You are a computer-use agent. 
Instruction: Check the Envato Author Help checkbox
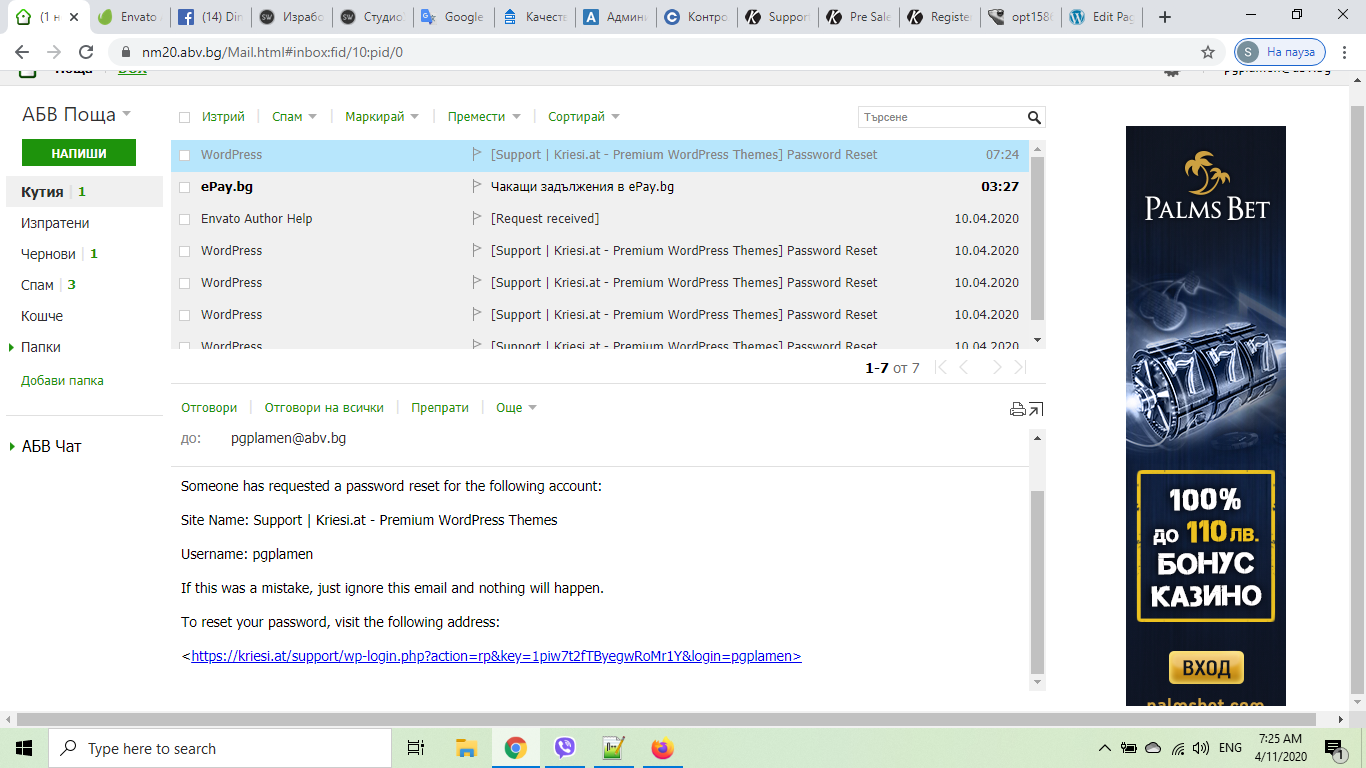[184, 219]
